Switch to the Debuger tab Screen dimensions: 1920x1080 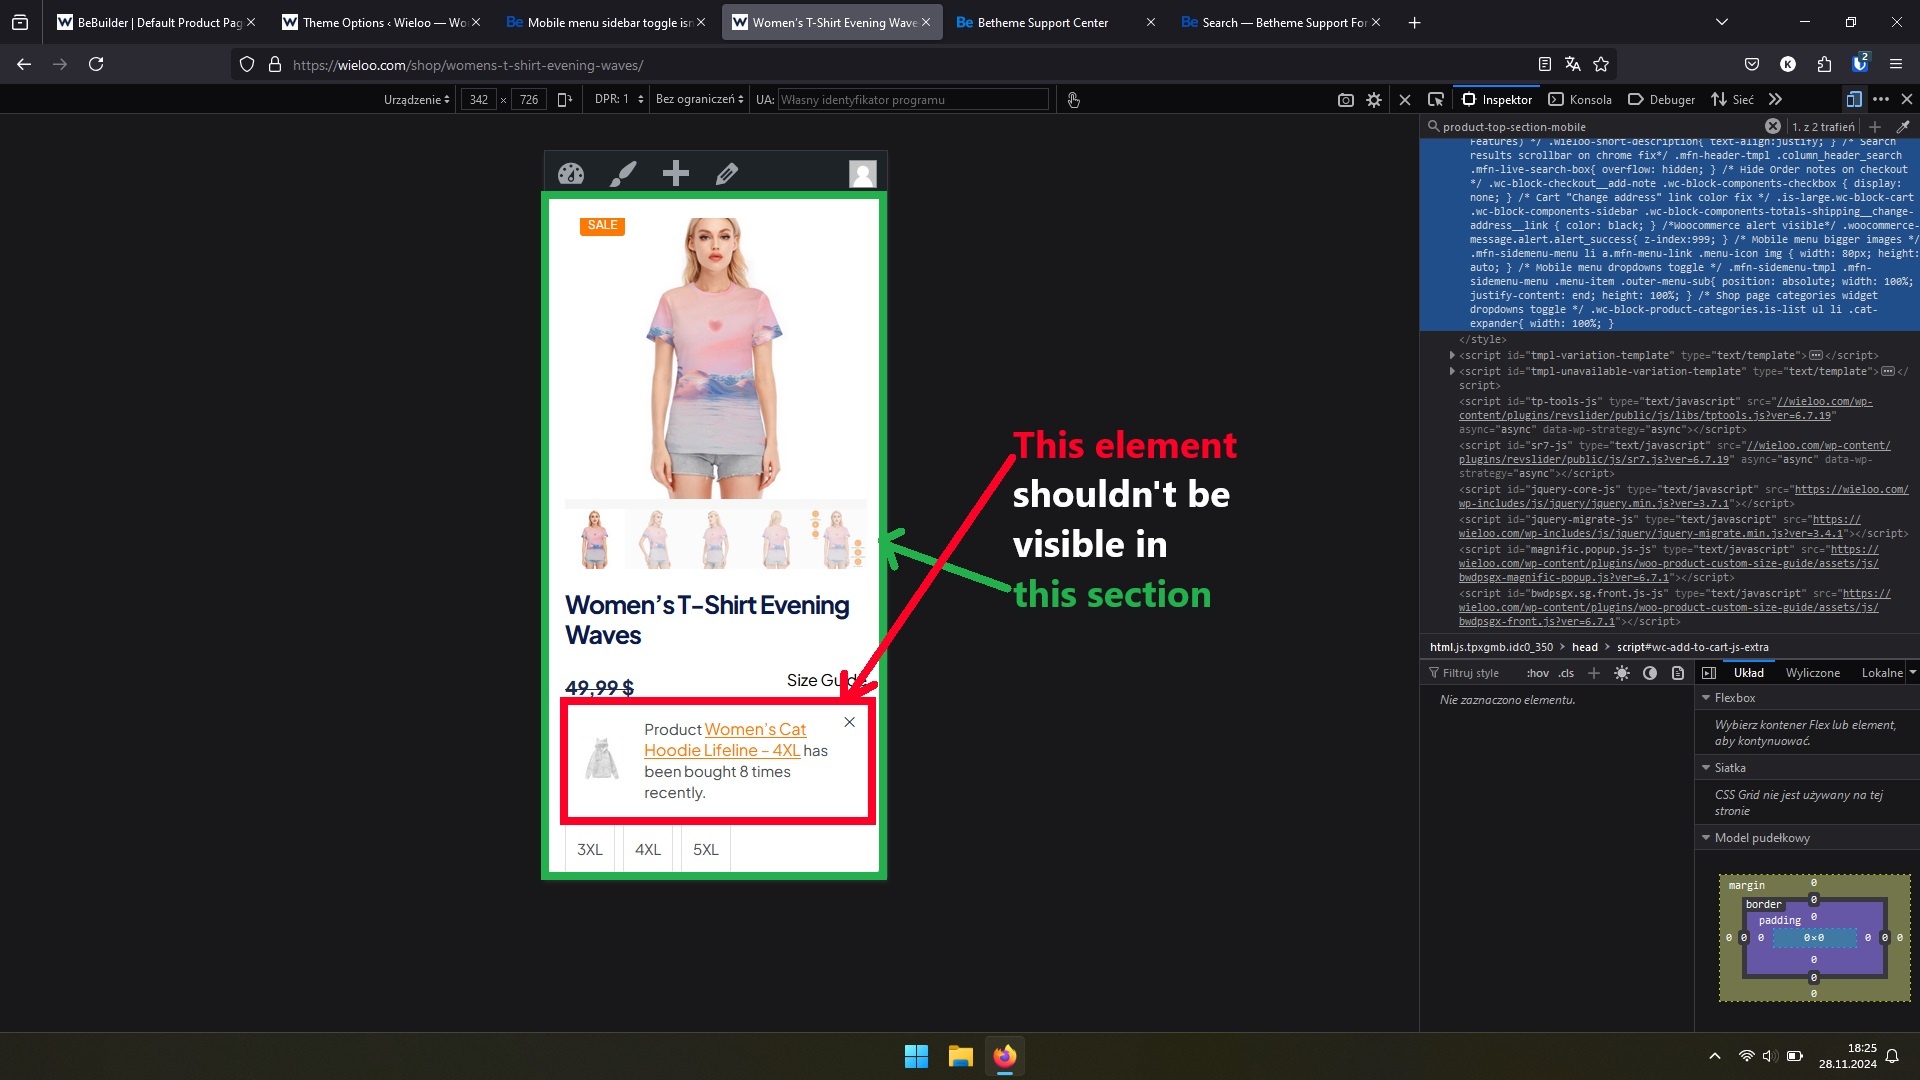1662,99
